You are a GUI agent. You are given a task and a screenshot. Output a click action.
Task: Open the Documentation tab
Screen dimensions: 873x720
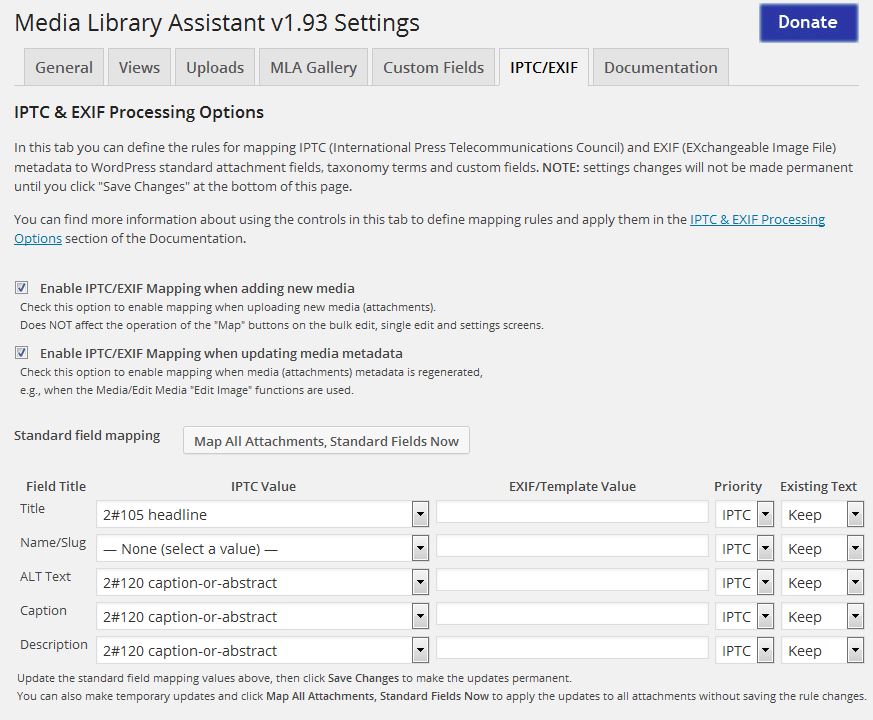tap(660, 67)
